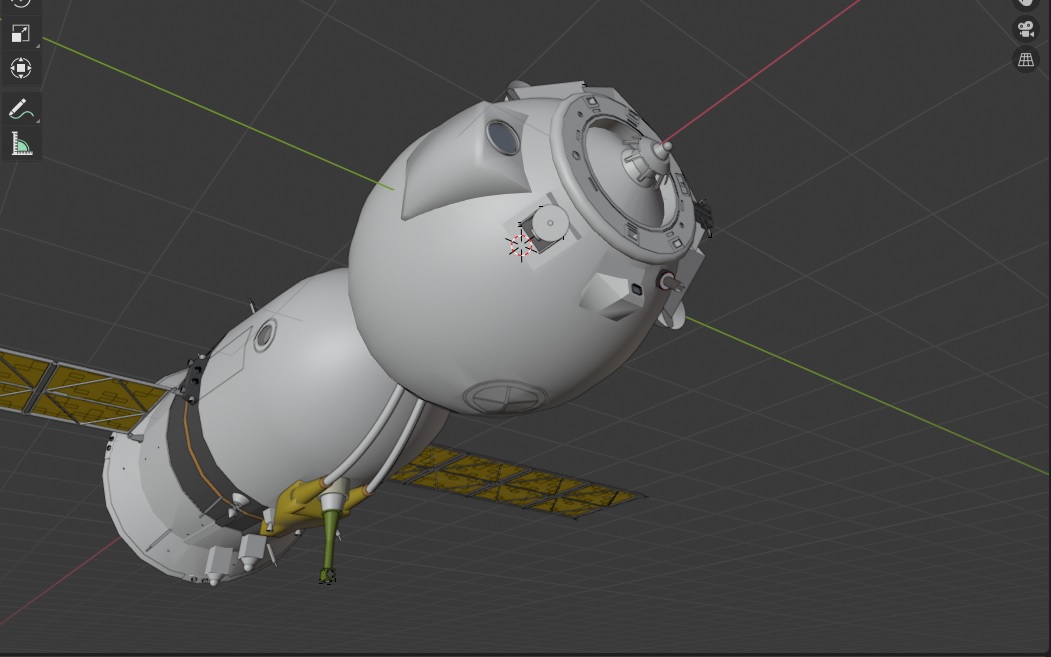This screenshot has height=657, width=1051.
Task: Select the green docking probe antenna
Action: pos(329,546)
